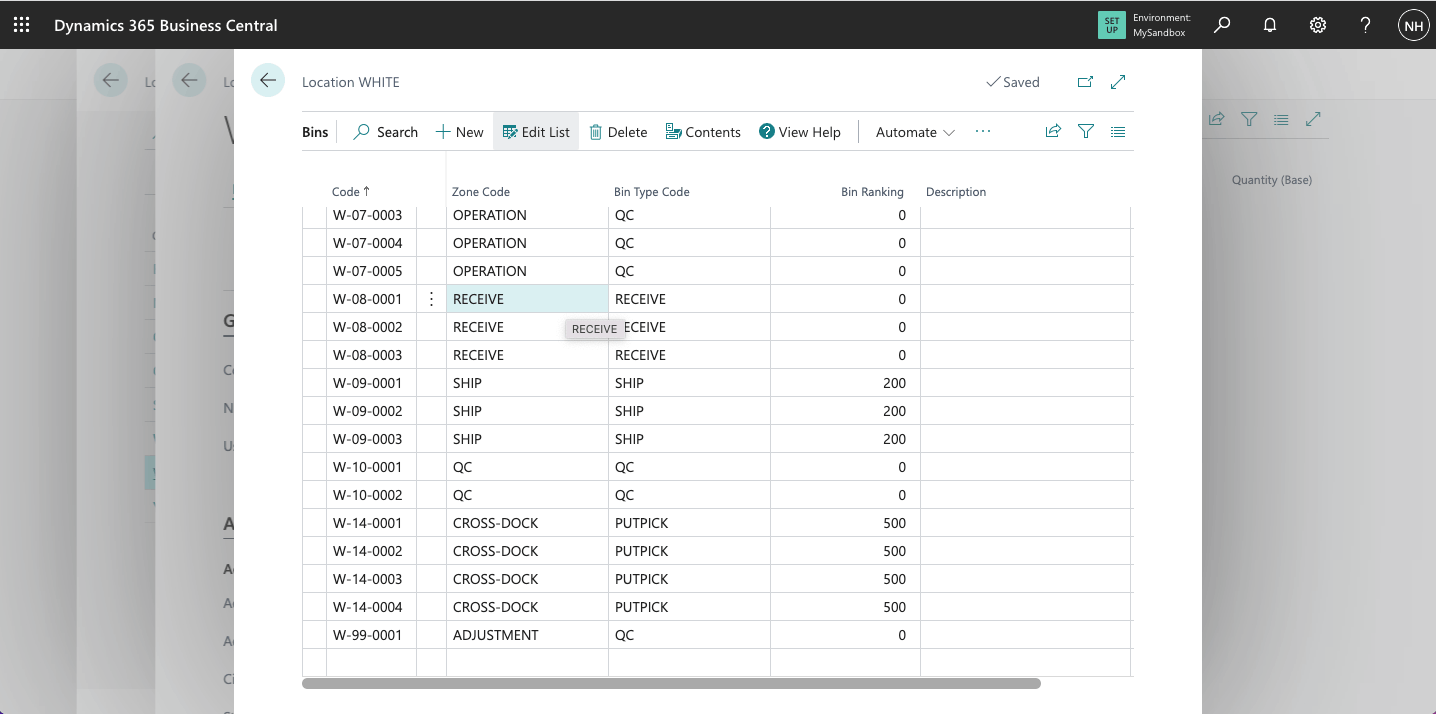Open row options for bin W-08-0001
This screenshot has width=1436, height=714.
coord(431,299)
